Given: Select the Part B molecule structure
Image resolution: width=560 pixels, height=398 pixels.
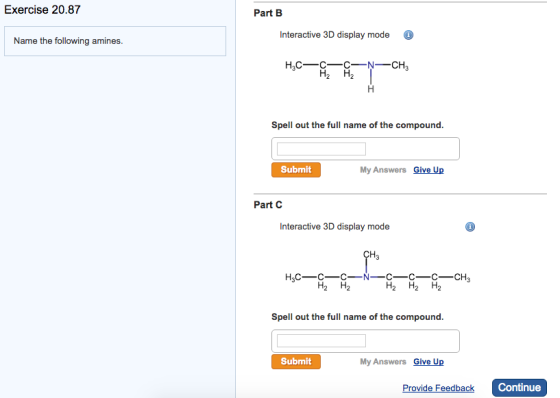Looking at the screenshot, I should tap(347, 76).
